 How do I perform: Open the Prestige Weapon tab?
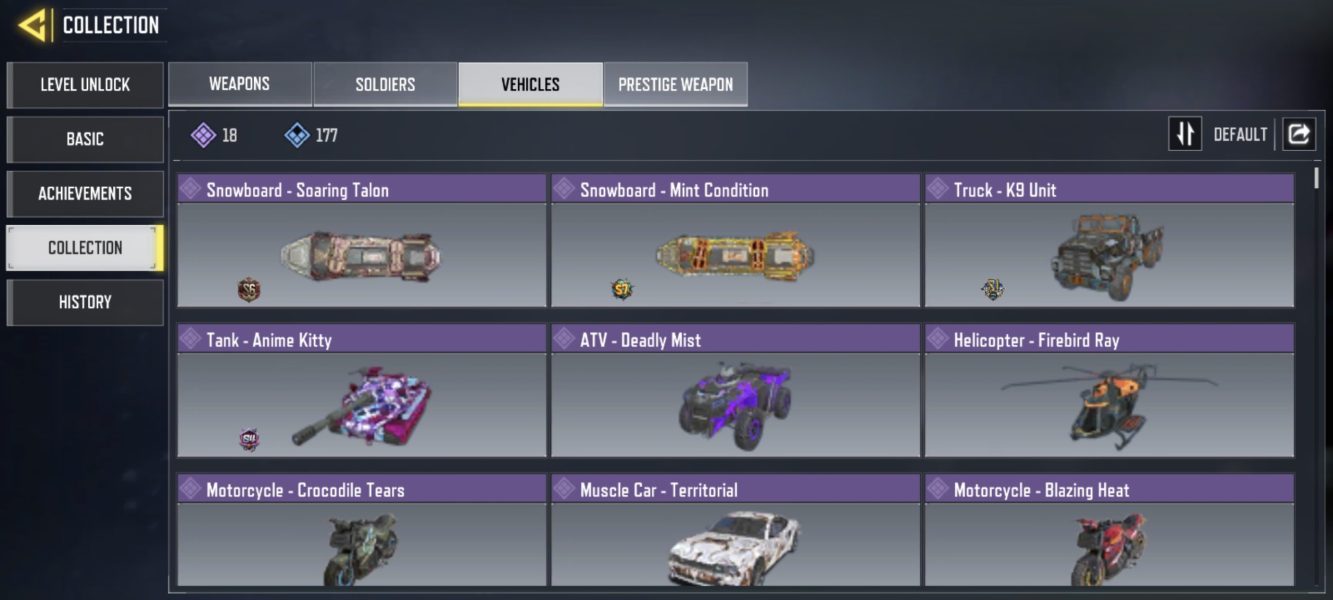click(675, 84)
